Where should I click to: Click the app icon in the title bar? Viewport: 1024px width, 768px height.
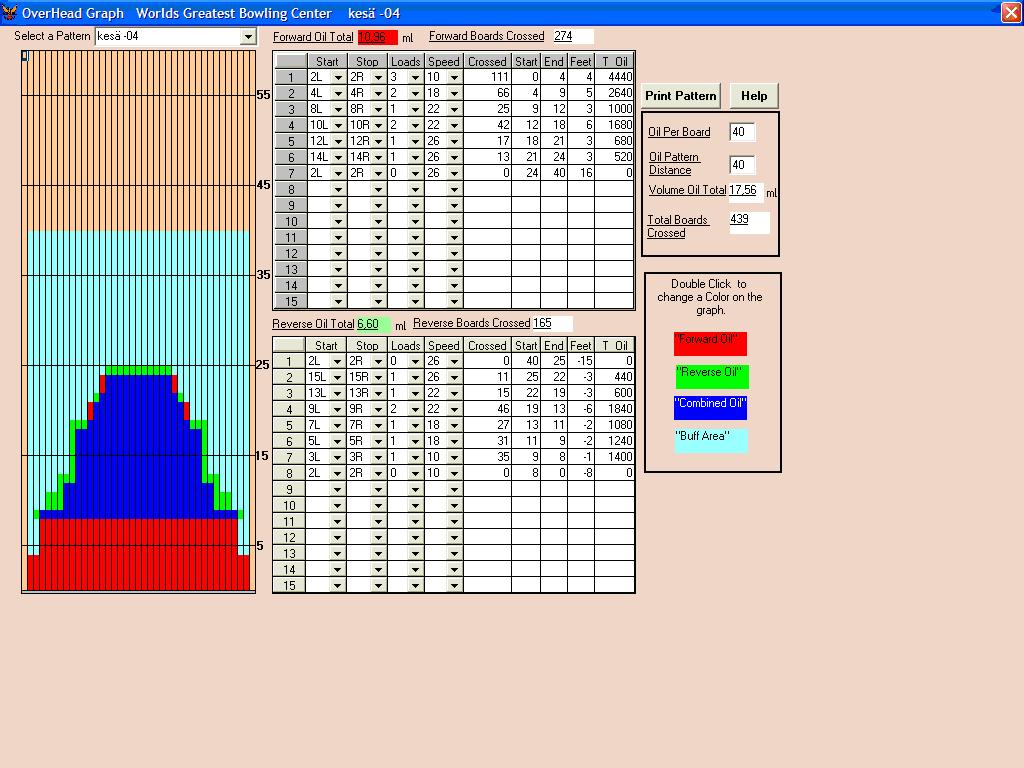[10, 13]
